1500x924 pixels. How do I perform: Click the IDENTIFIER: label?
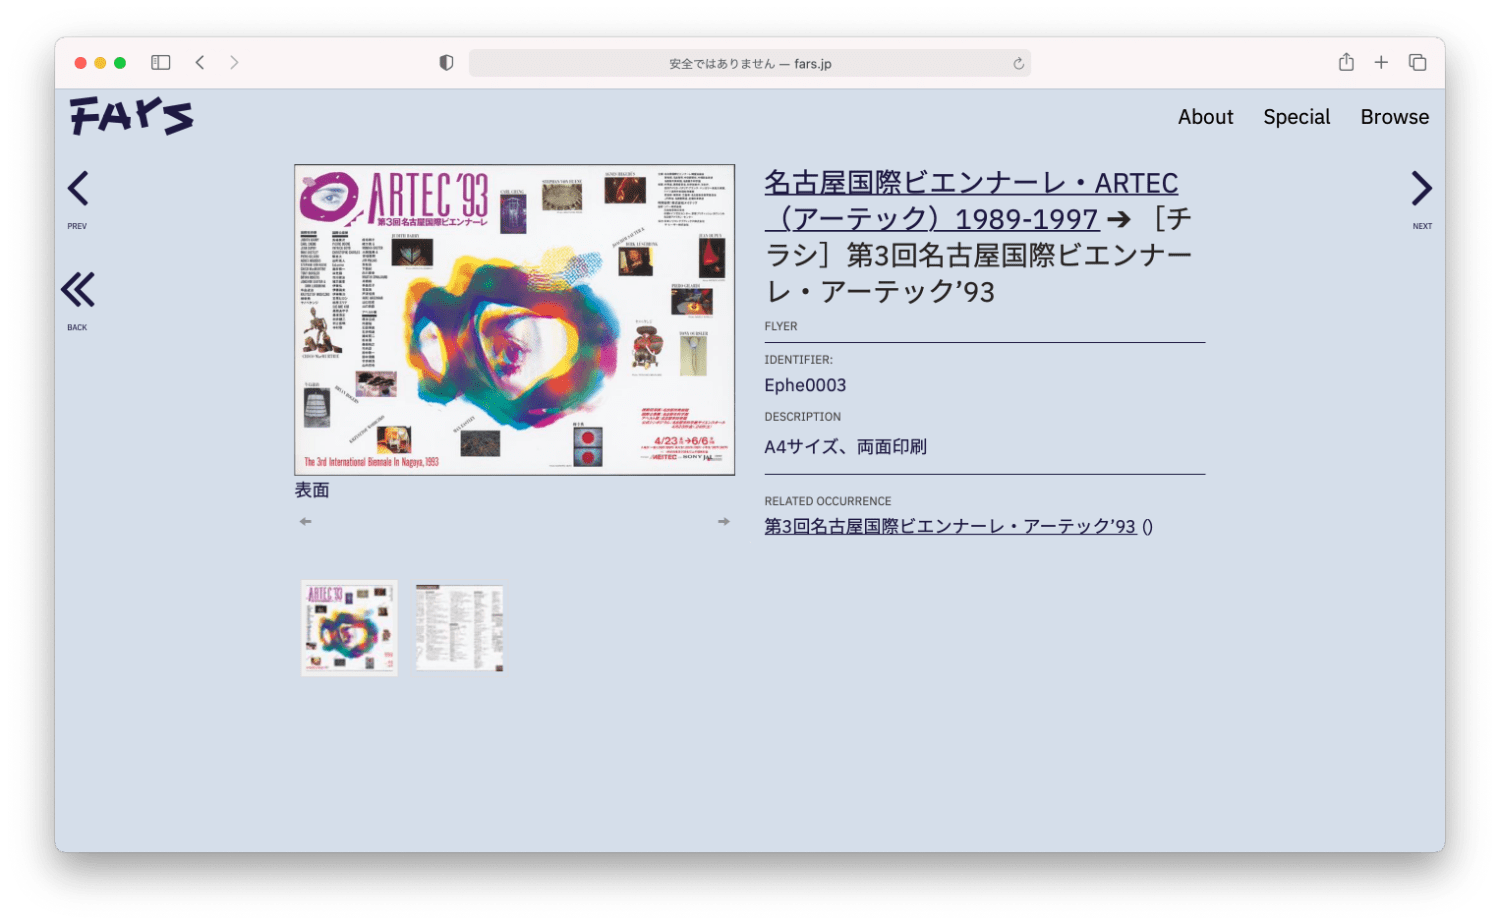click(798, 359)
